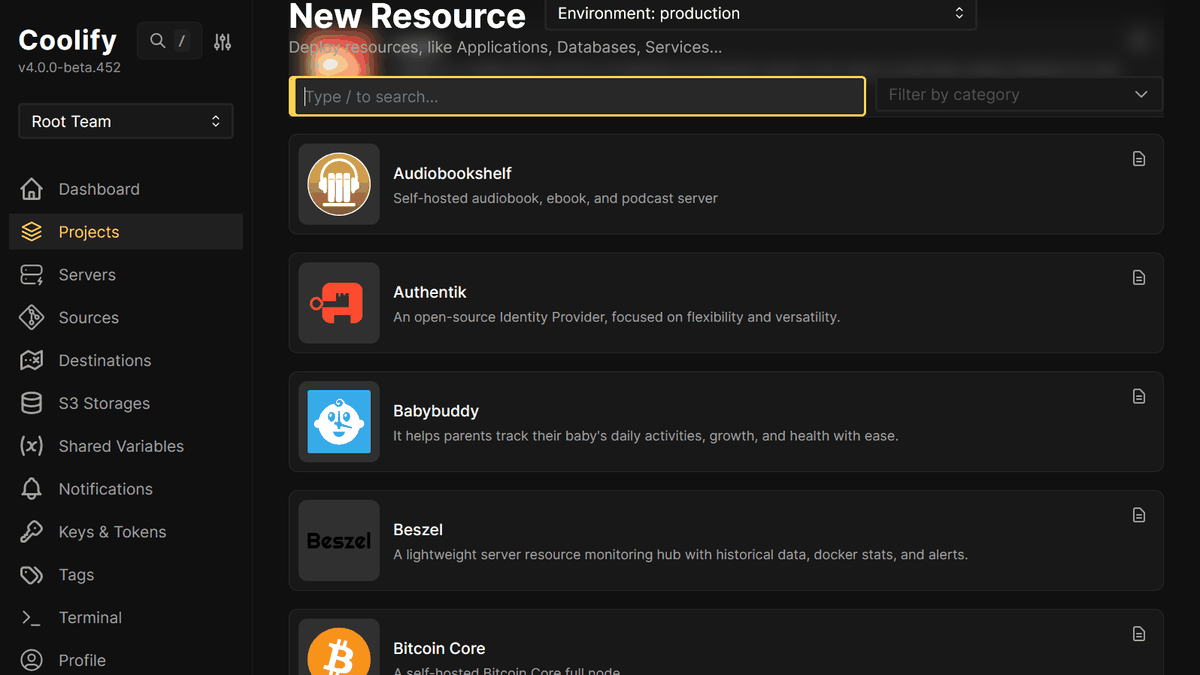This screenshot has width=1200, height=675.
Task: Focus the Type / to search field
Action: (x=580, y=97)
